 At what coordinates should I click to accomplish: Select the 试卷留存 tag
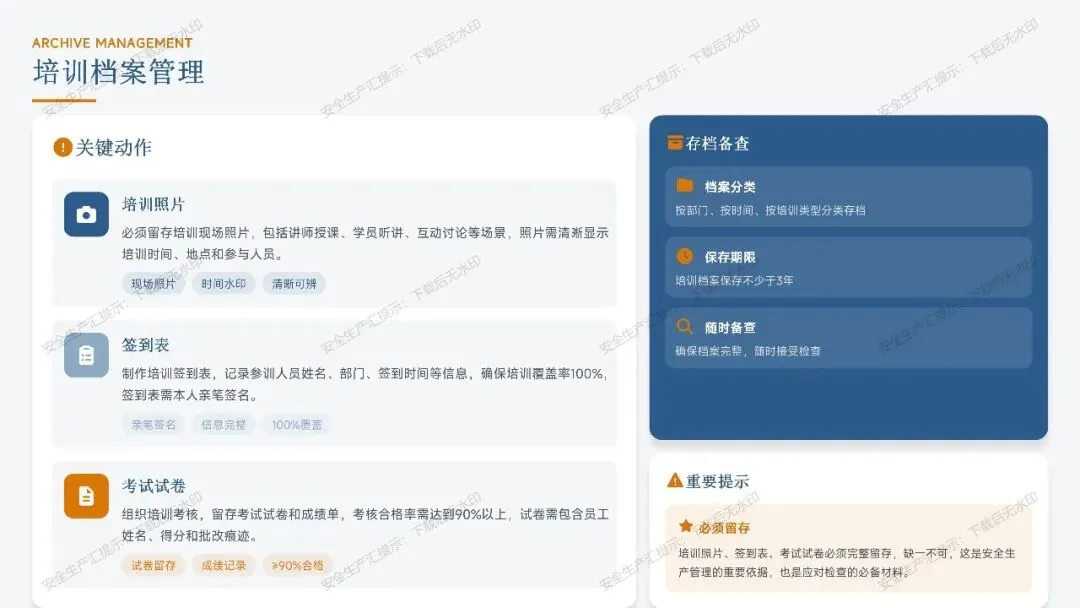click(154, 565)
